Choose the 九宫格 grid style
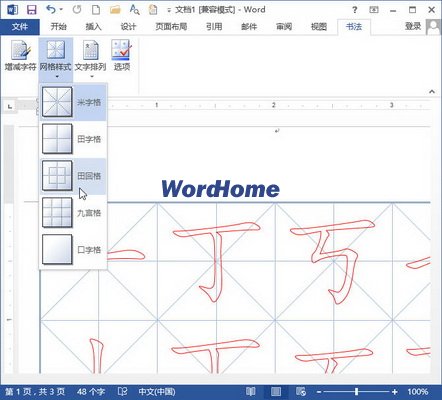Viewport: 442px width, 400px height. (73, 213)
